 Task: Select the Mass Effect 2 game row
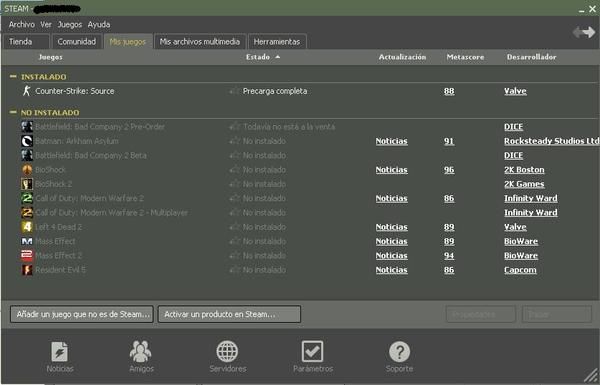pyautogui.click(x=300, y=256)
